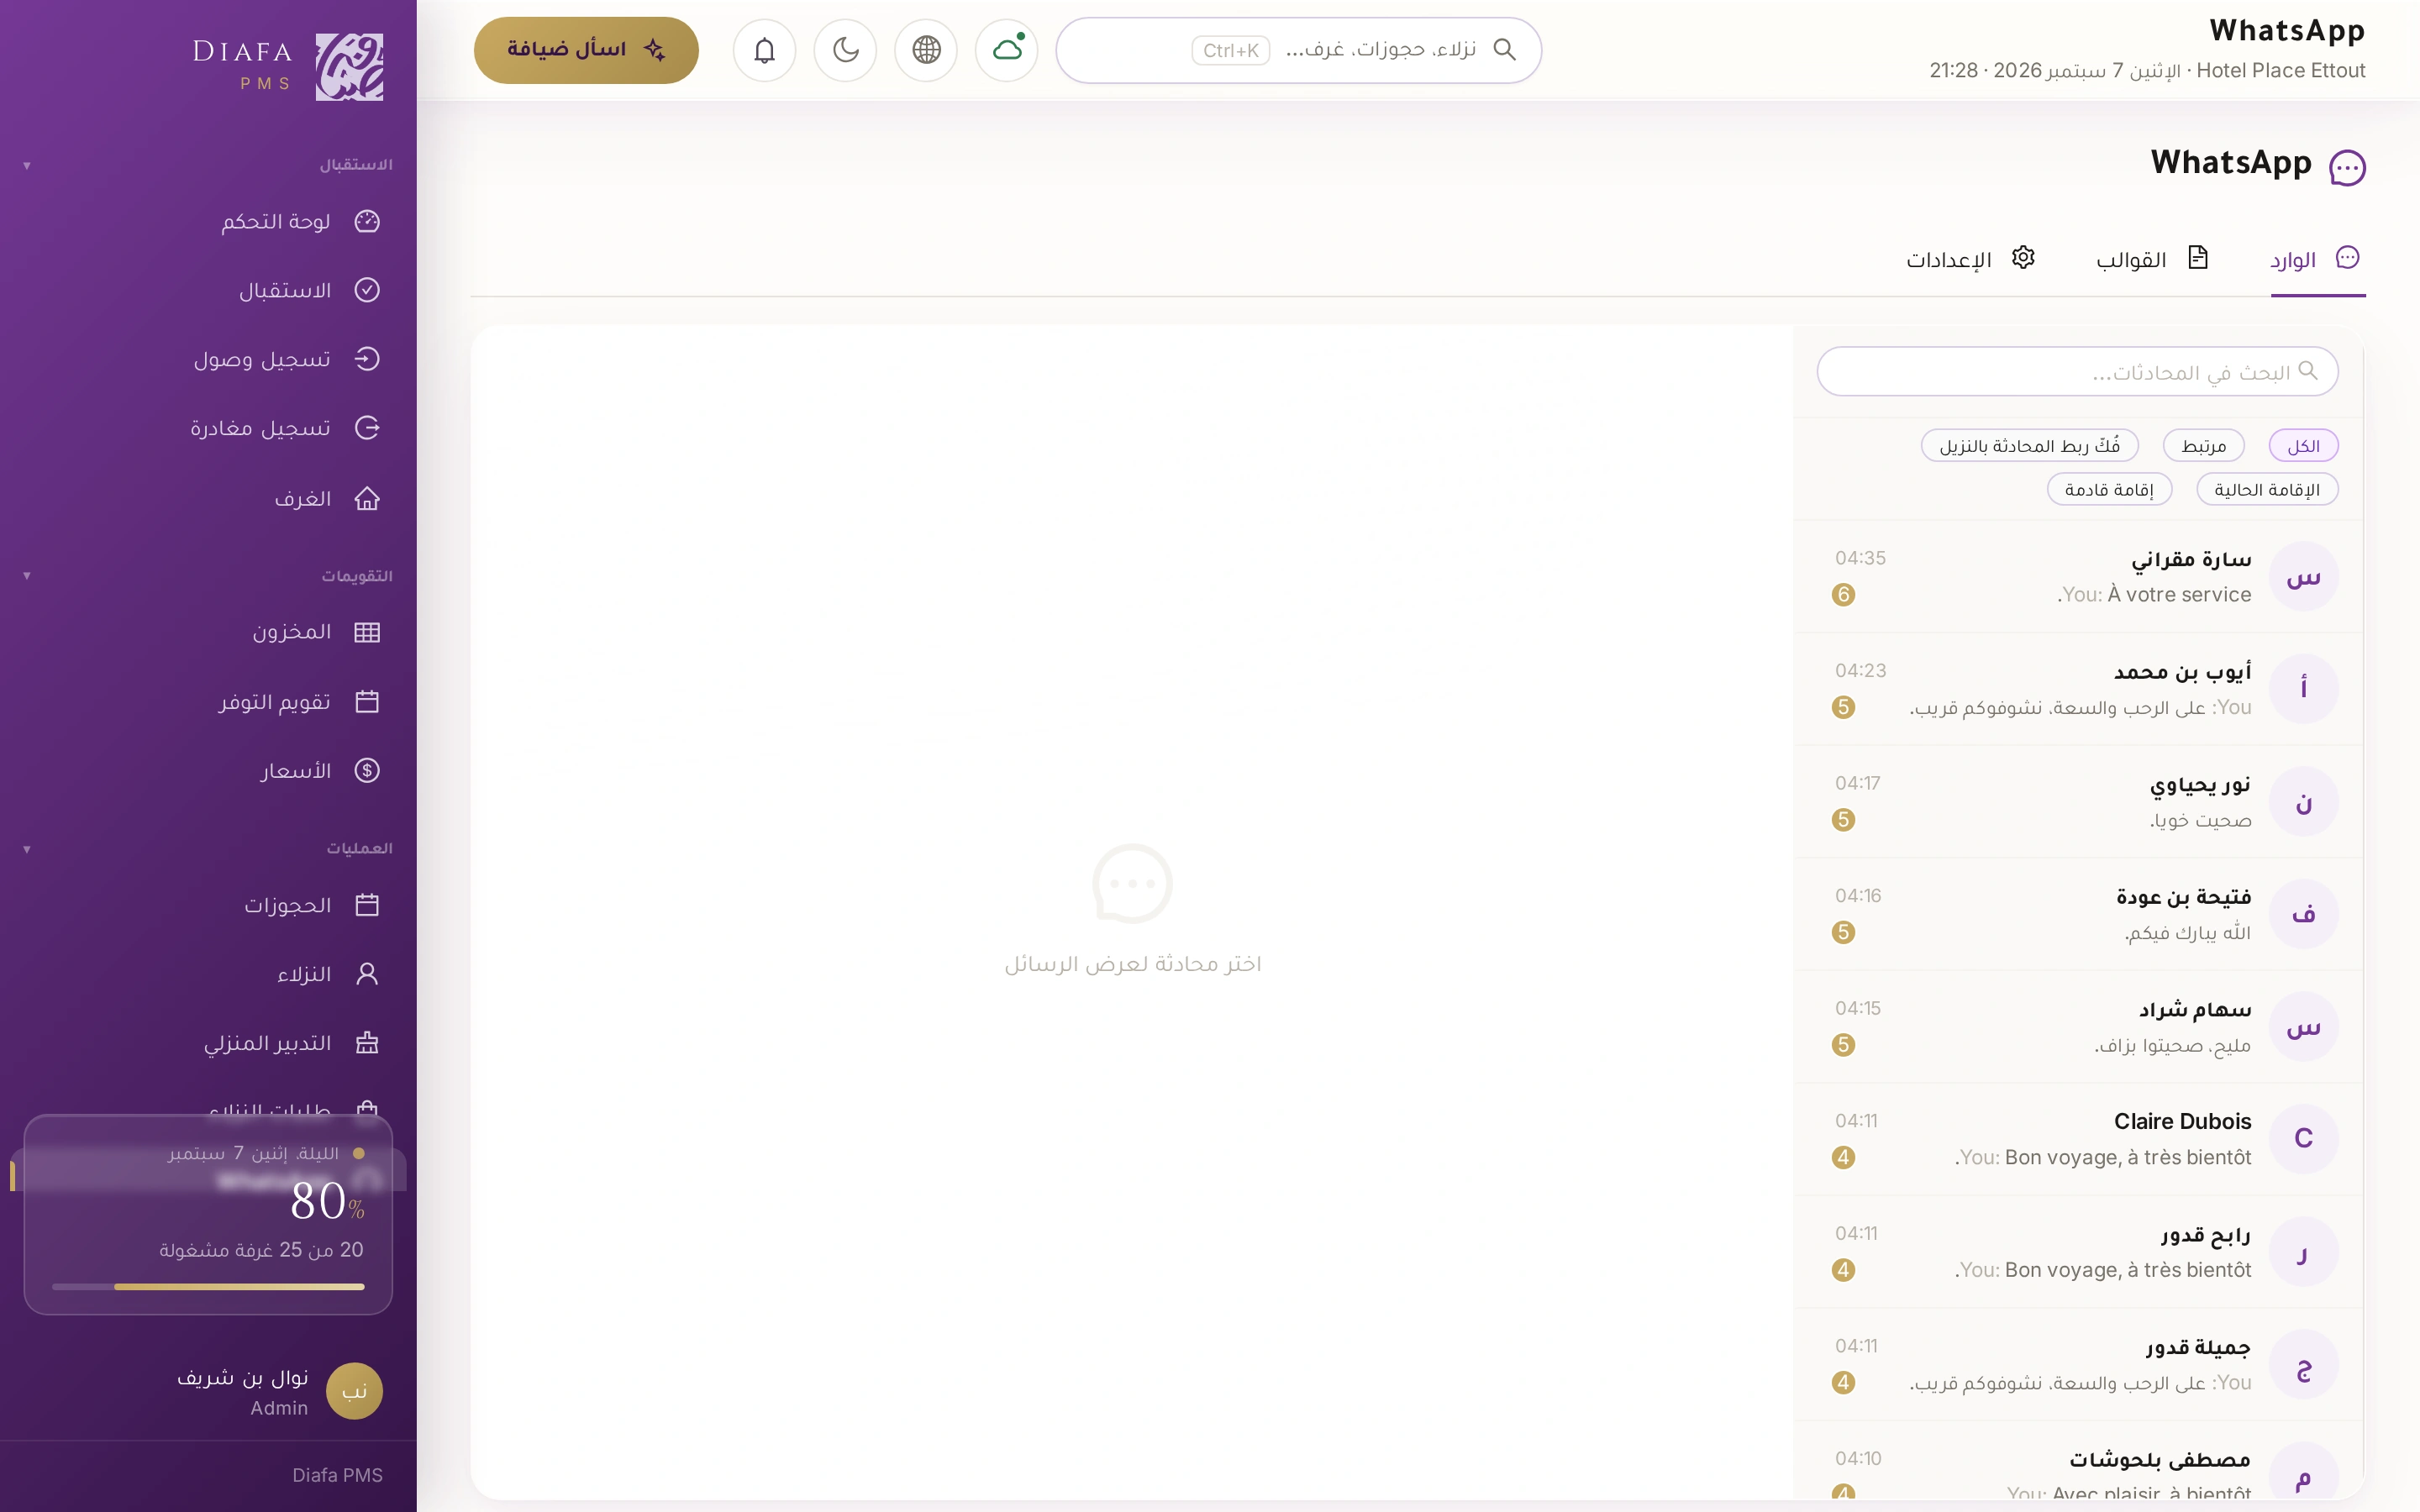Switch to the الوارد inbox tab
Image resolution: width=2420 pixels, height=1512 pixels.
click(2317, 260)
